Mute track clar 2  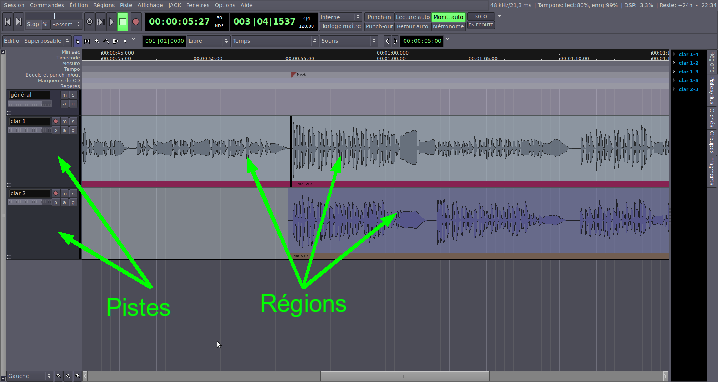click(x=65, y=194)
